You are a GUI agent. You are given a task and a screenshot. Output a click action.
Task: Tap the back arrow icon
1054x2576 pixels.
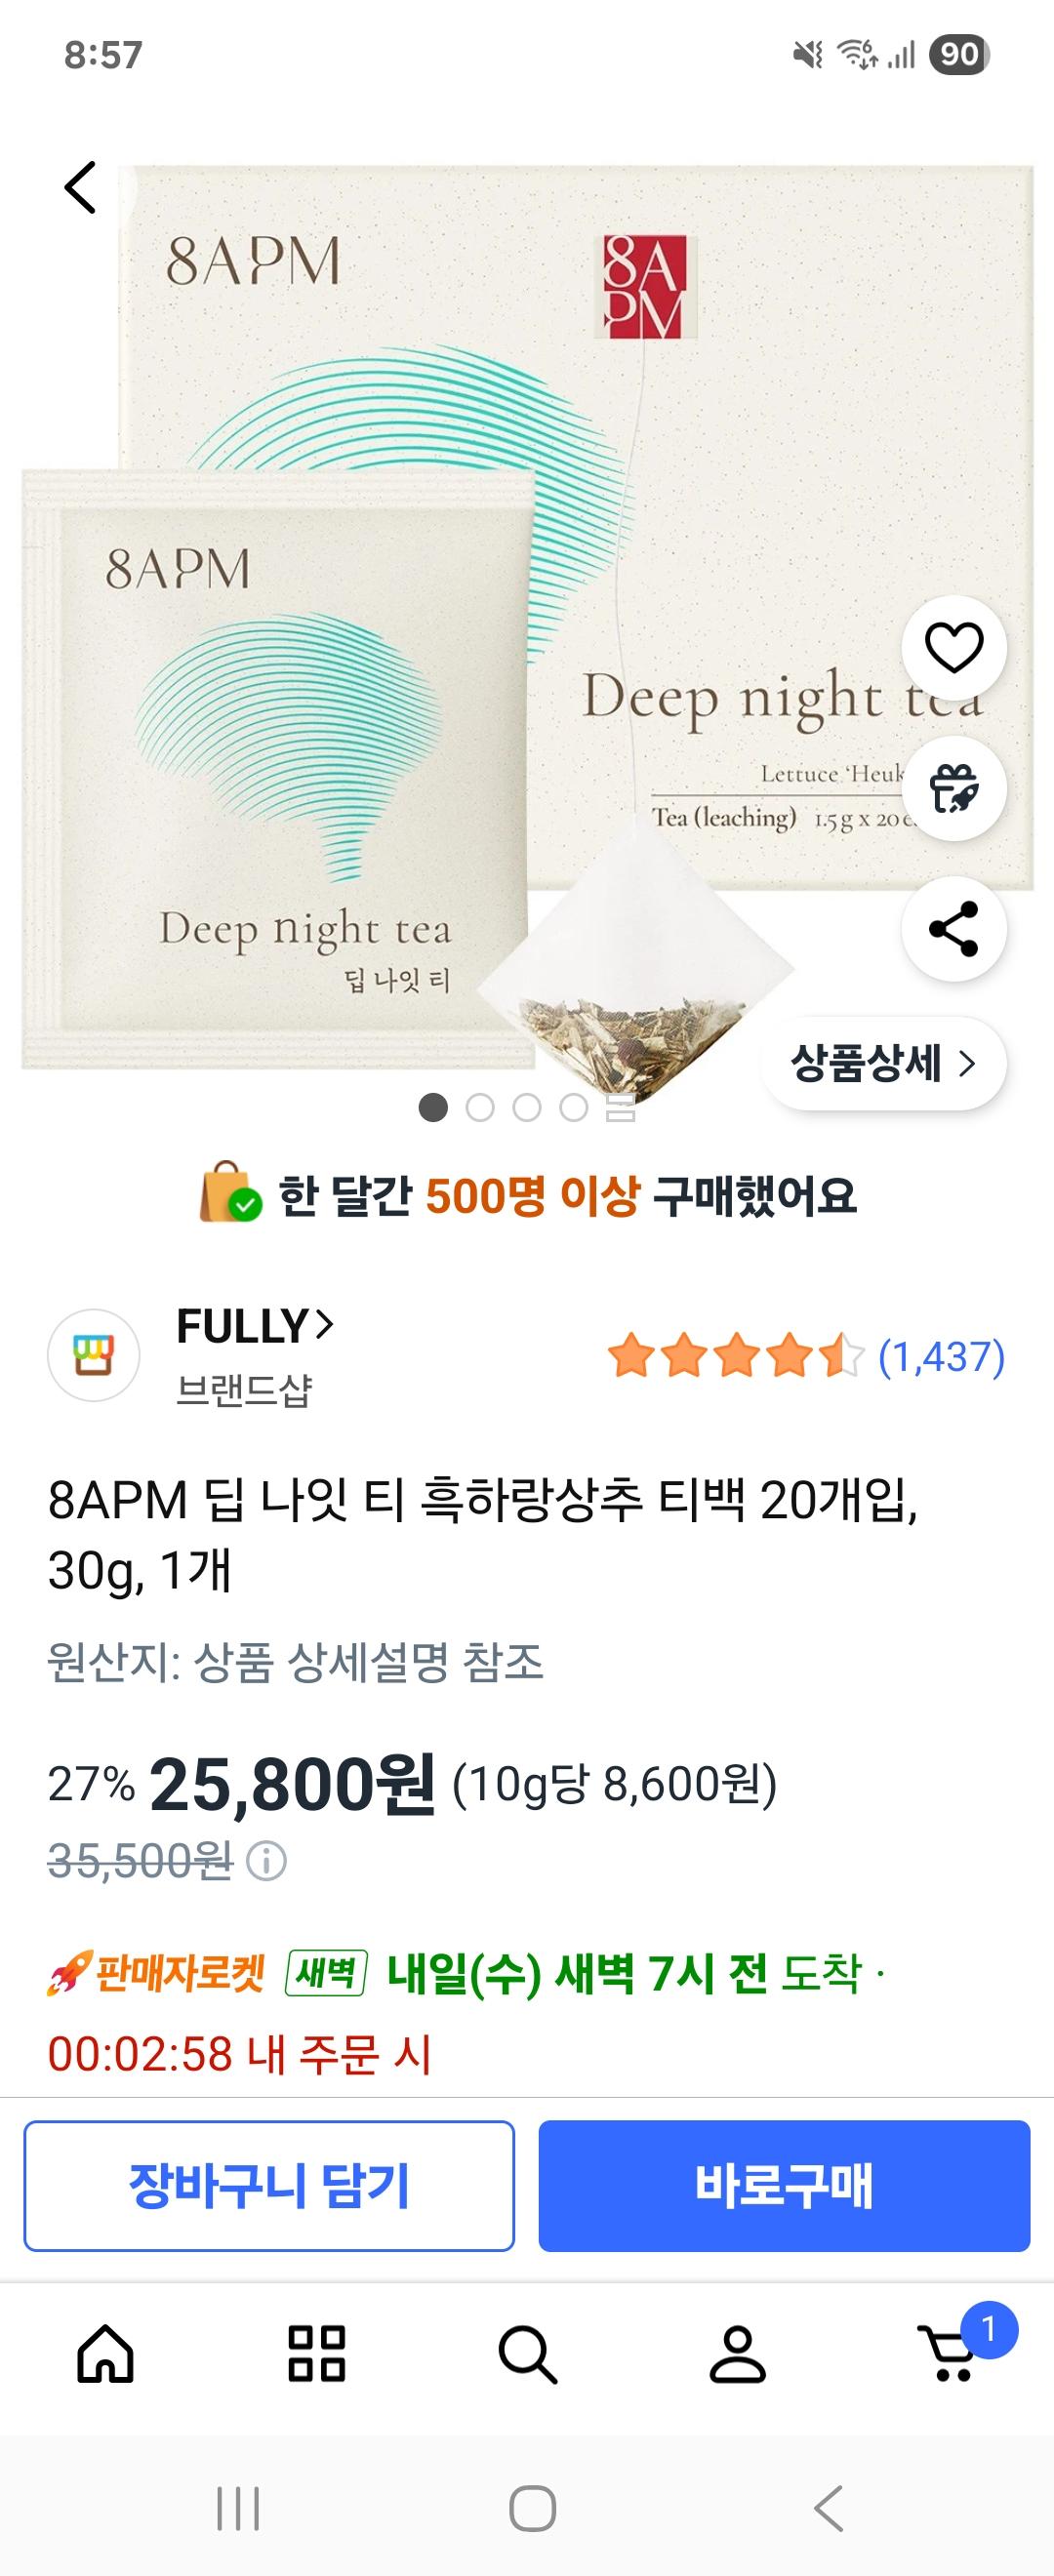(x=80, y=187)
